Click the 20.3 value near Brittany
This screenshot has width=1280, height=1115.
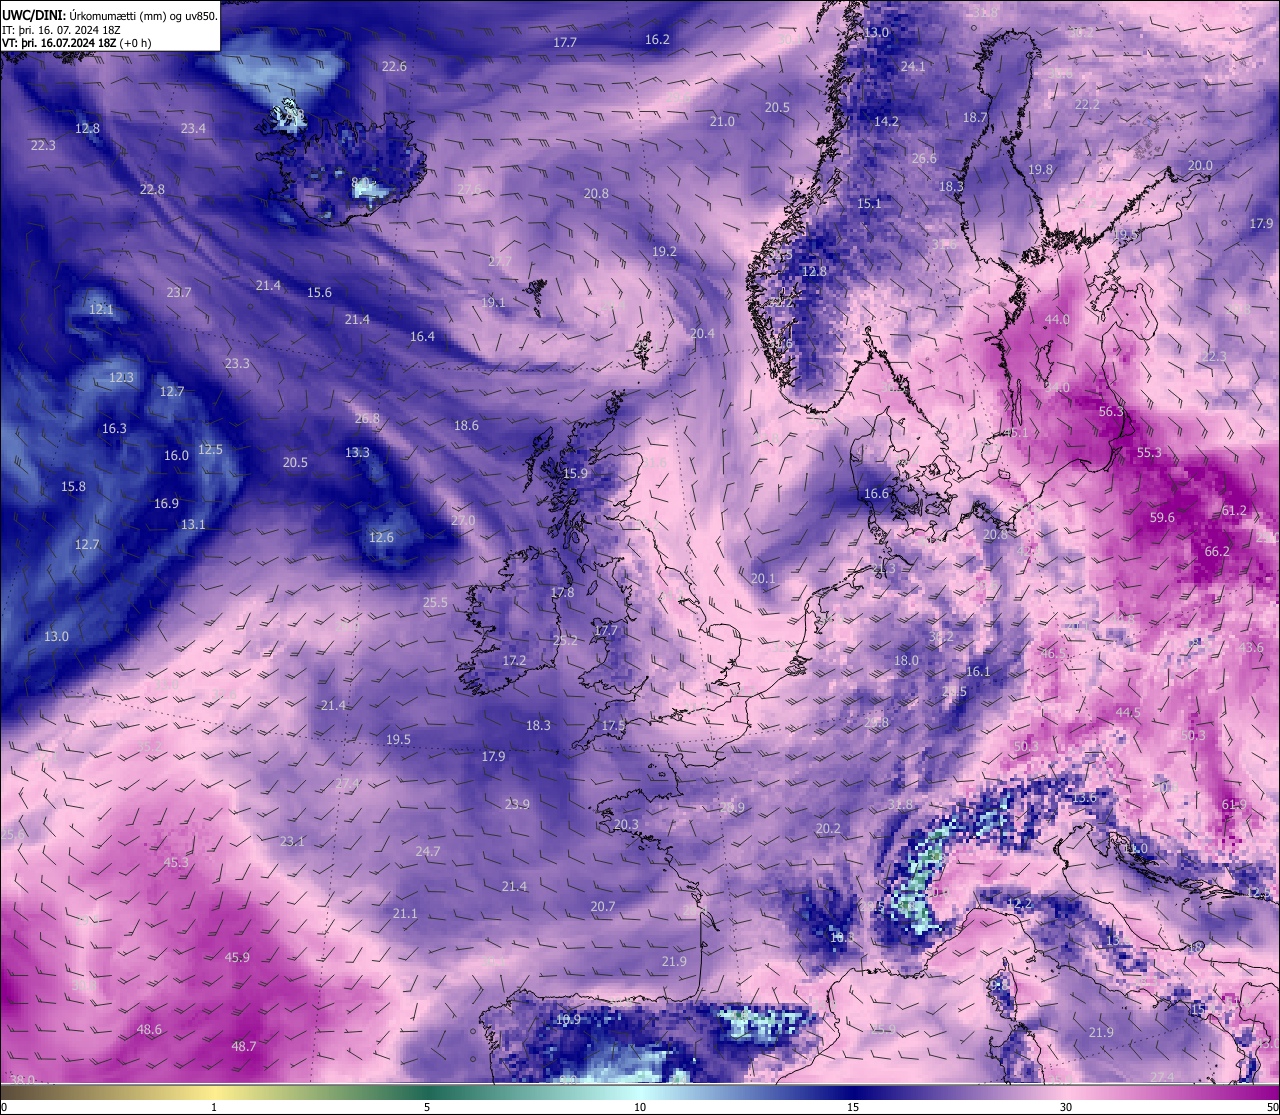pyautogui.click(x=626, y=824)
